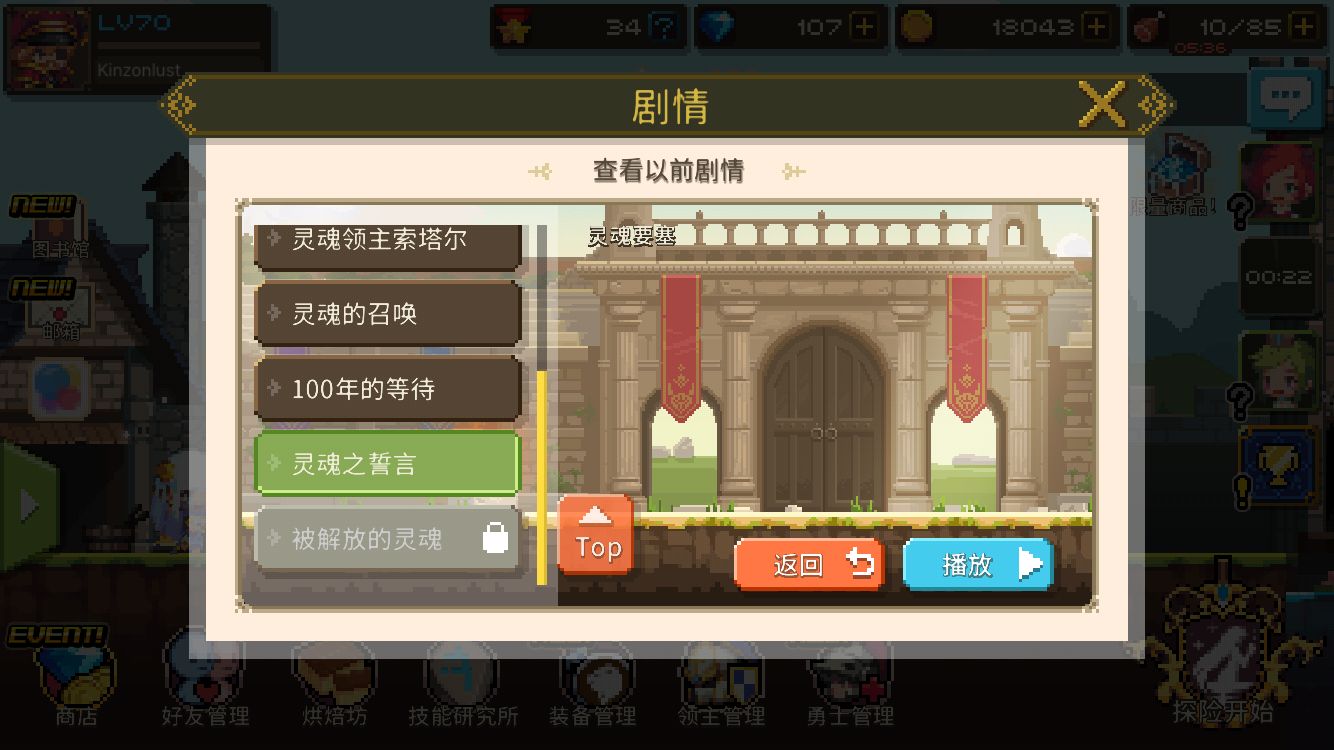Play the story with the 播放 button
The width and height of the screenshot is (1334, 750).
point(979,564)
